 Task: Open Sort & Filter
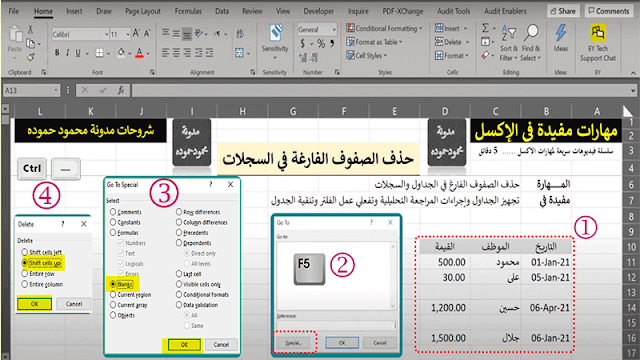509,43
